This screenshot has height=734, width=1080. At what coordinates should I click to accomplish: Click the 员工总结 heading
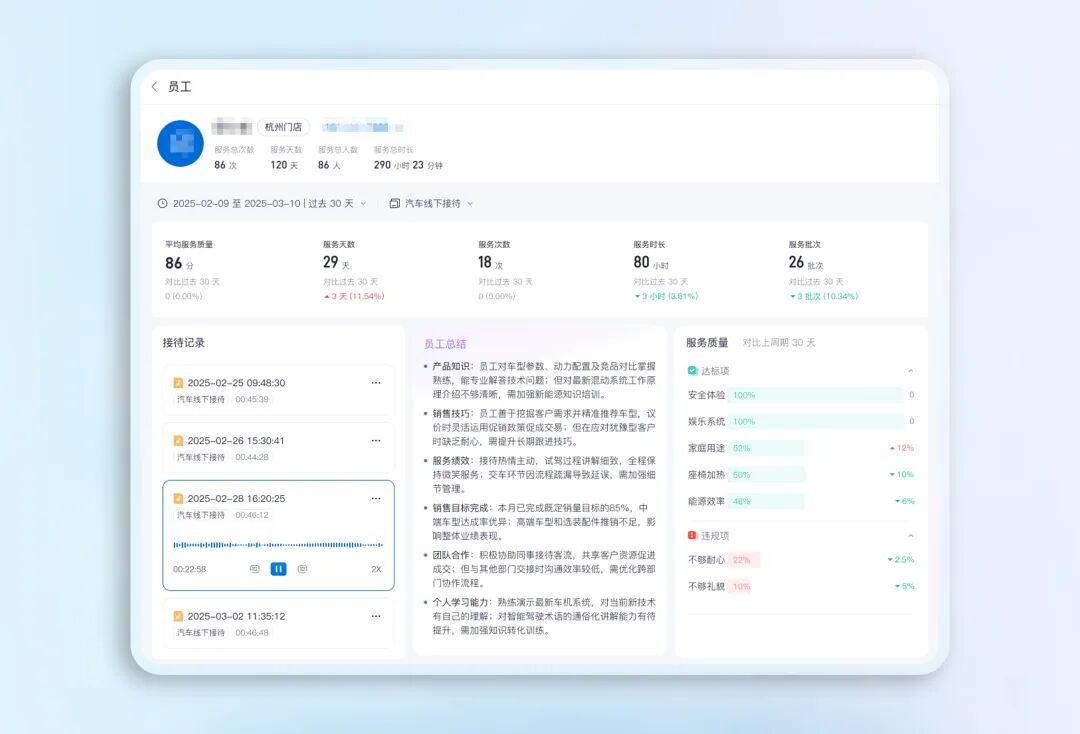[x=445, y=344]
